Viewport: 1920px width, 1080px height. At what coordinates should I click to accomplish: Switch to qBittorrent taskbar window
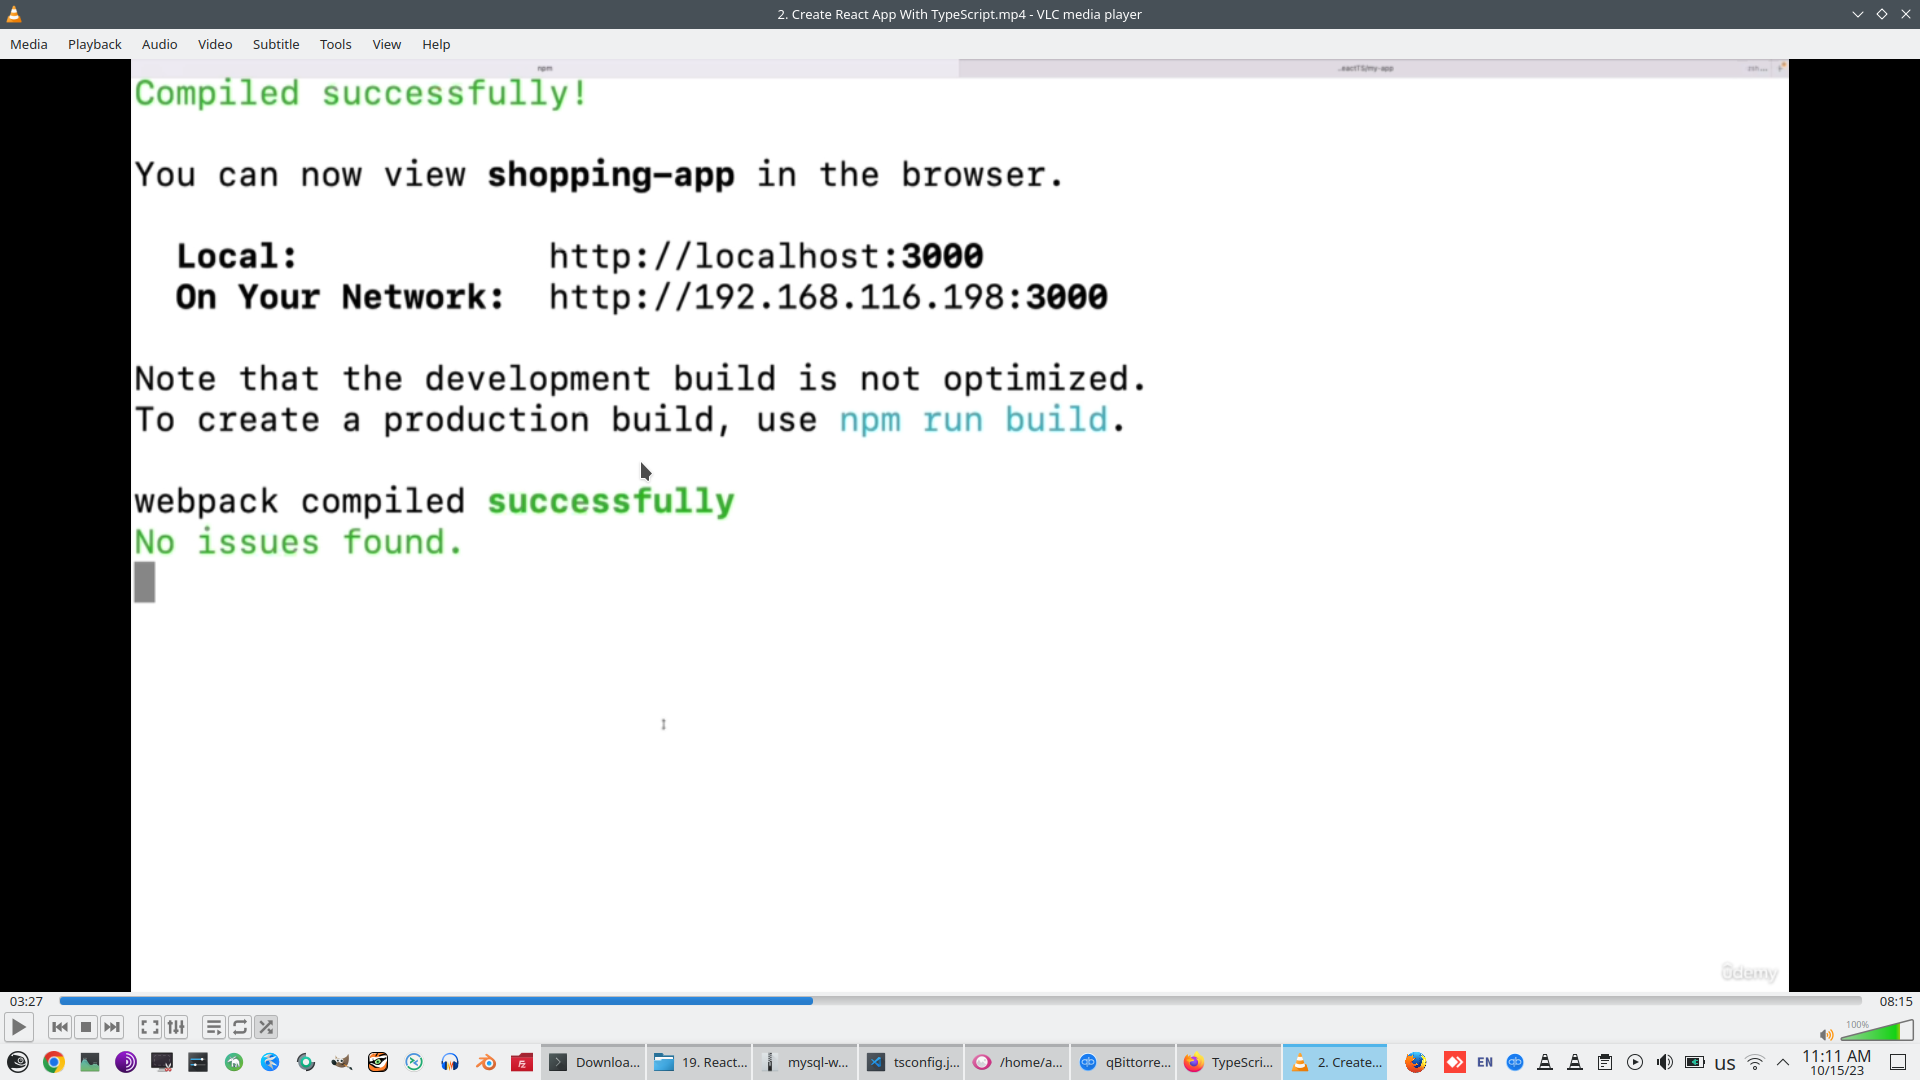(1124, 1062)
